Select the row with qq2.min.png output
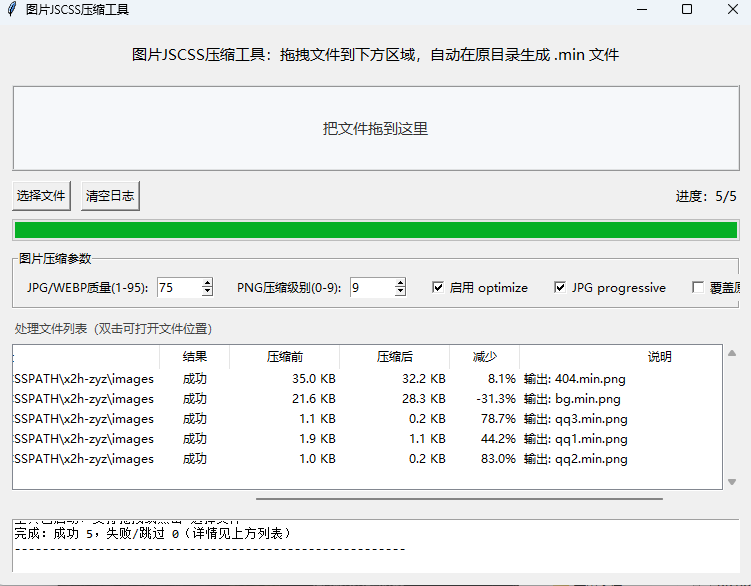The width and height of the screenshot is (751, 586). 367,459
